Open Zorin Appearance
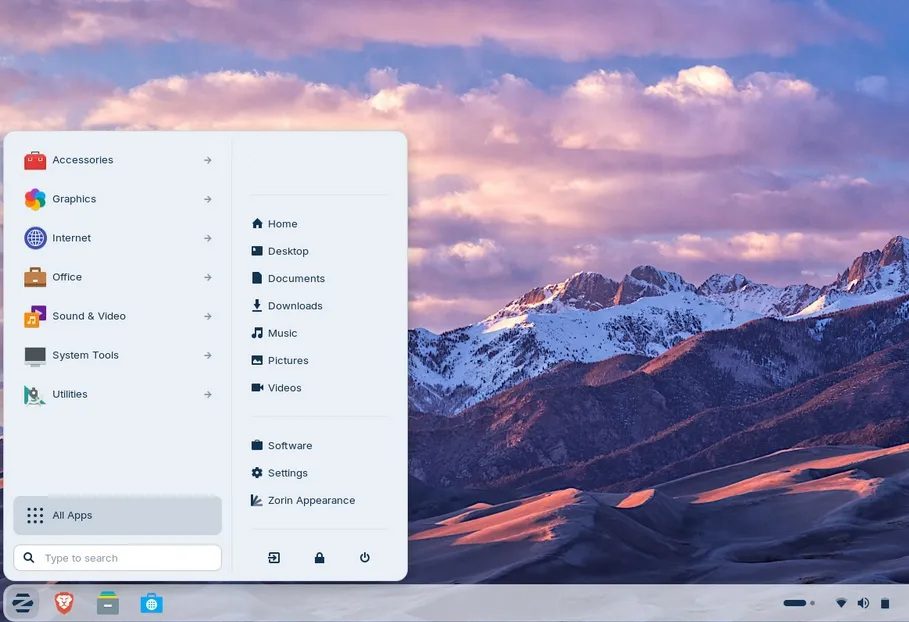This screenshot has height=622, width=909. click(310, 500)
